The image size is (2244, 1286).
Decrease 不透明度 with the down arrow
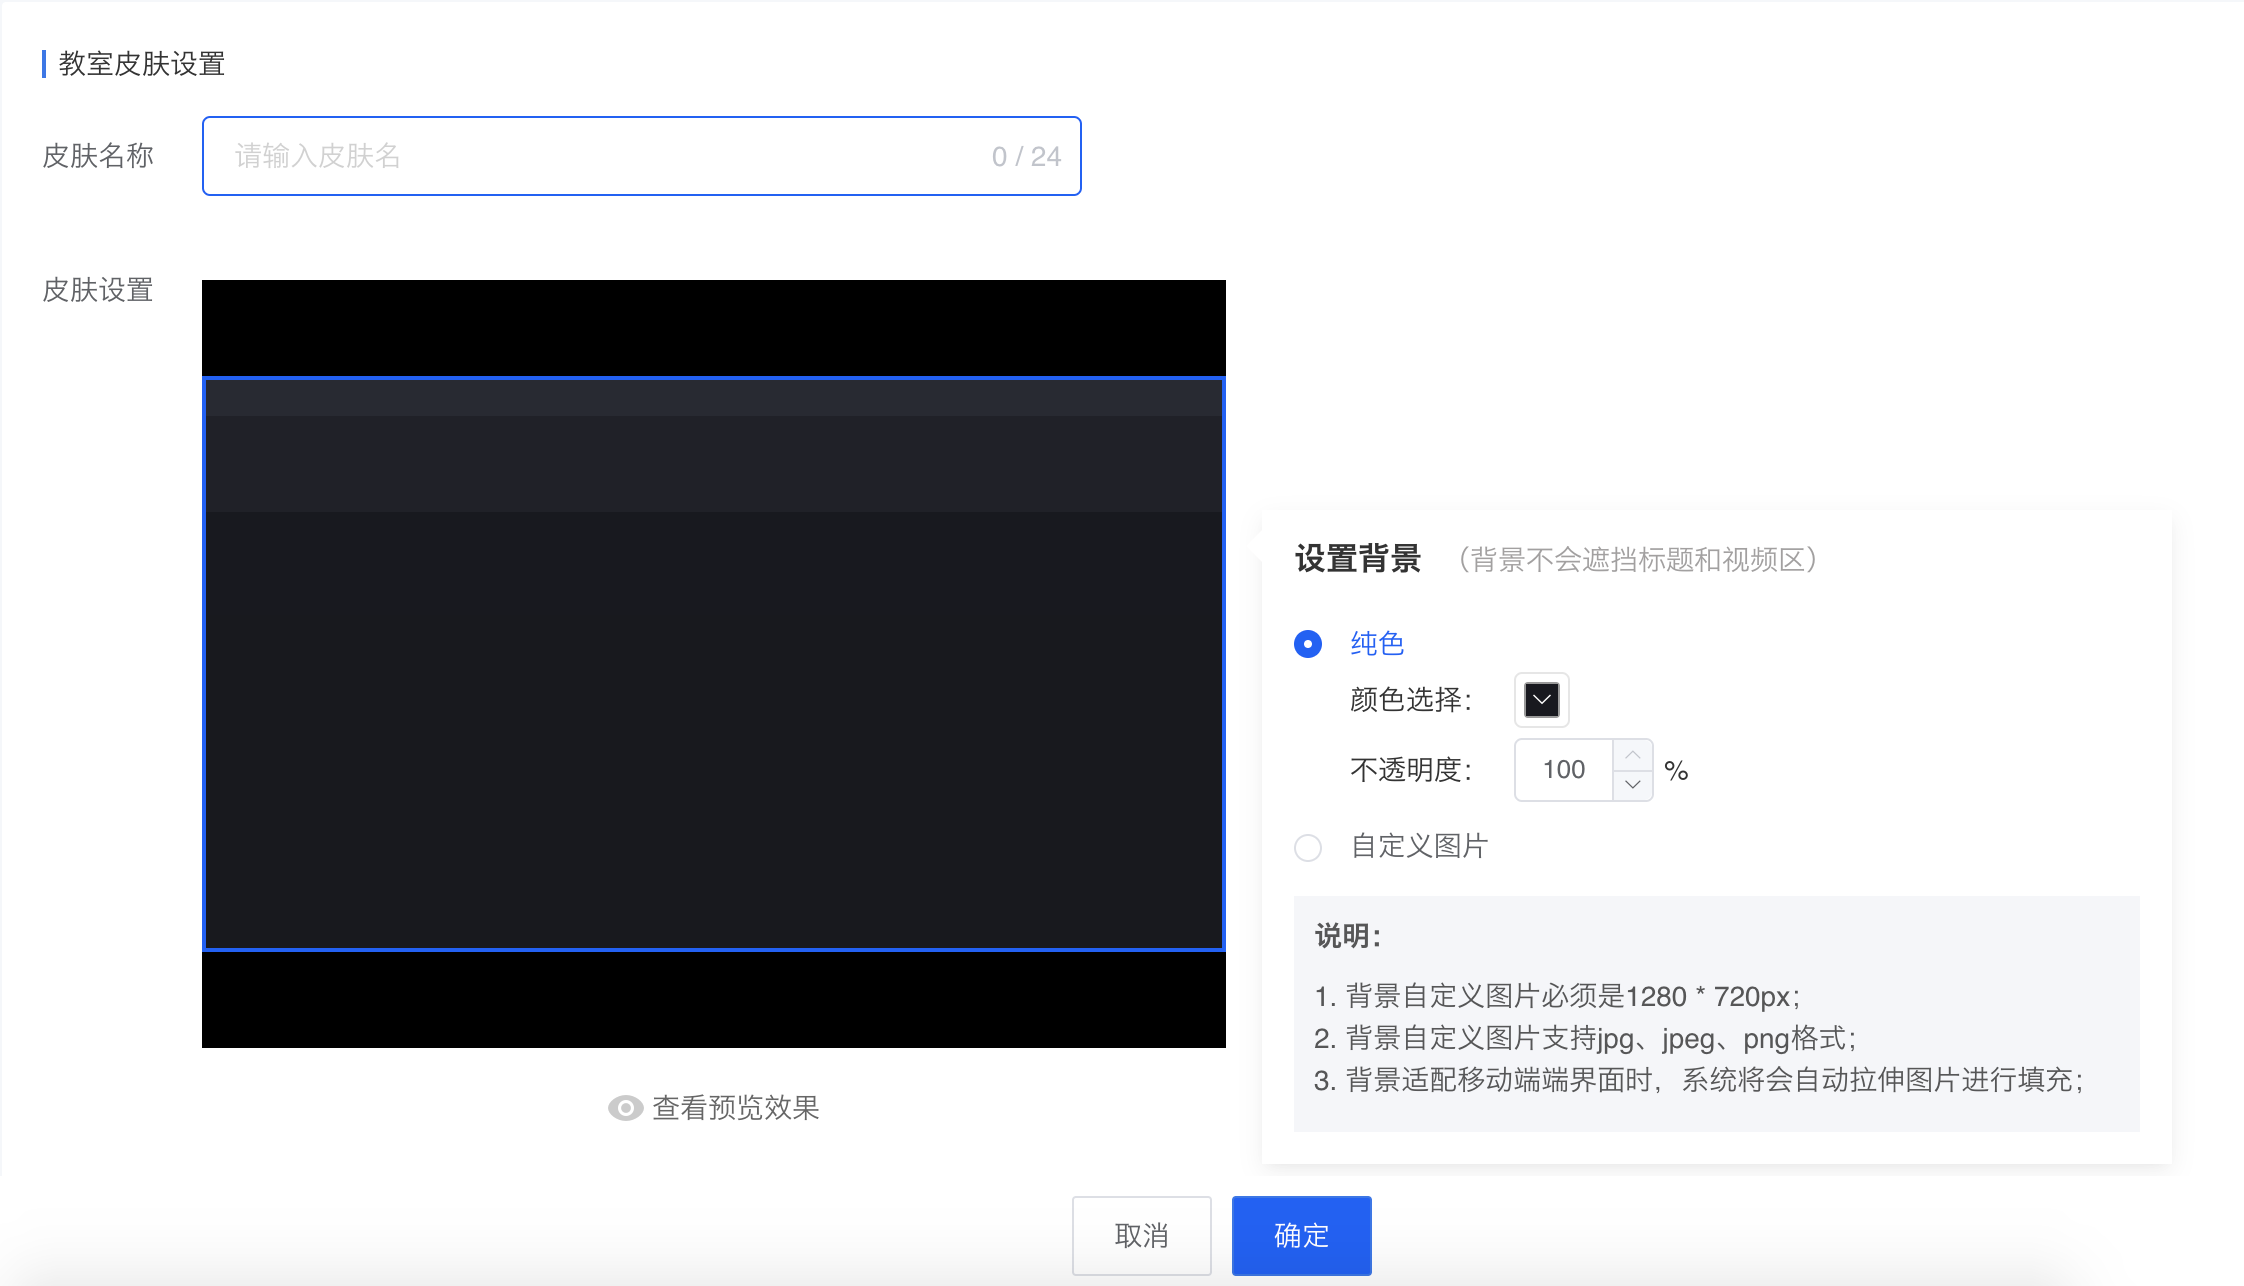pyautogui.click(x=1632, y=785)
